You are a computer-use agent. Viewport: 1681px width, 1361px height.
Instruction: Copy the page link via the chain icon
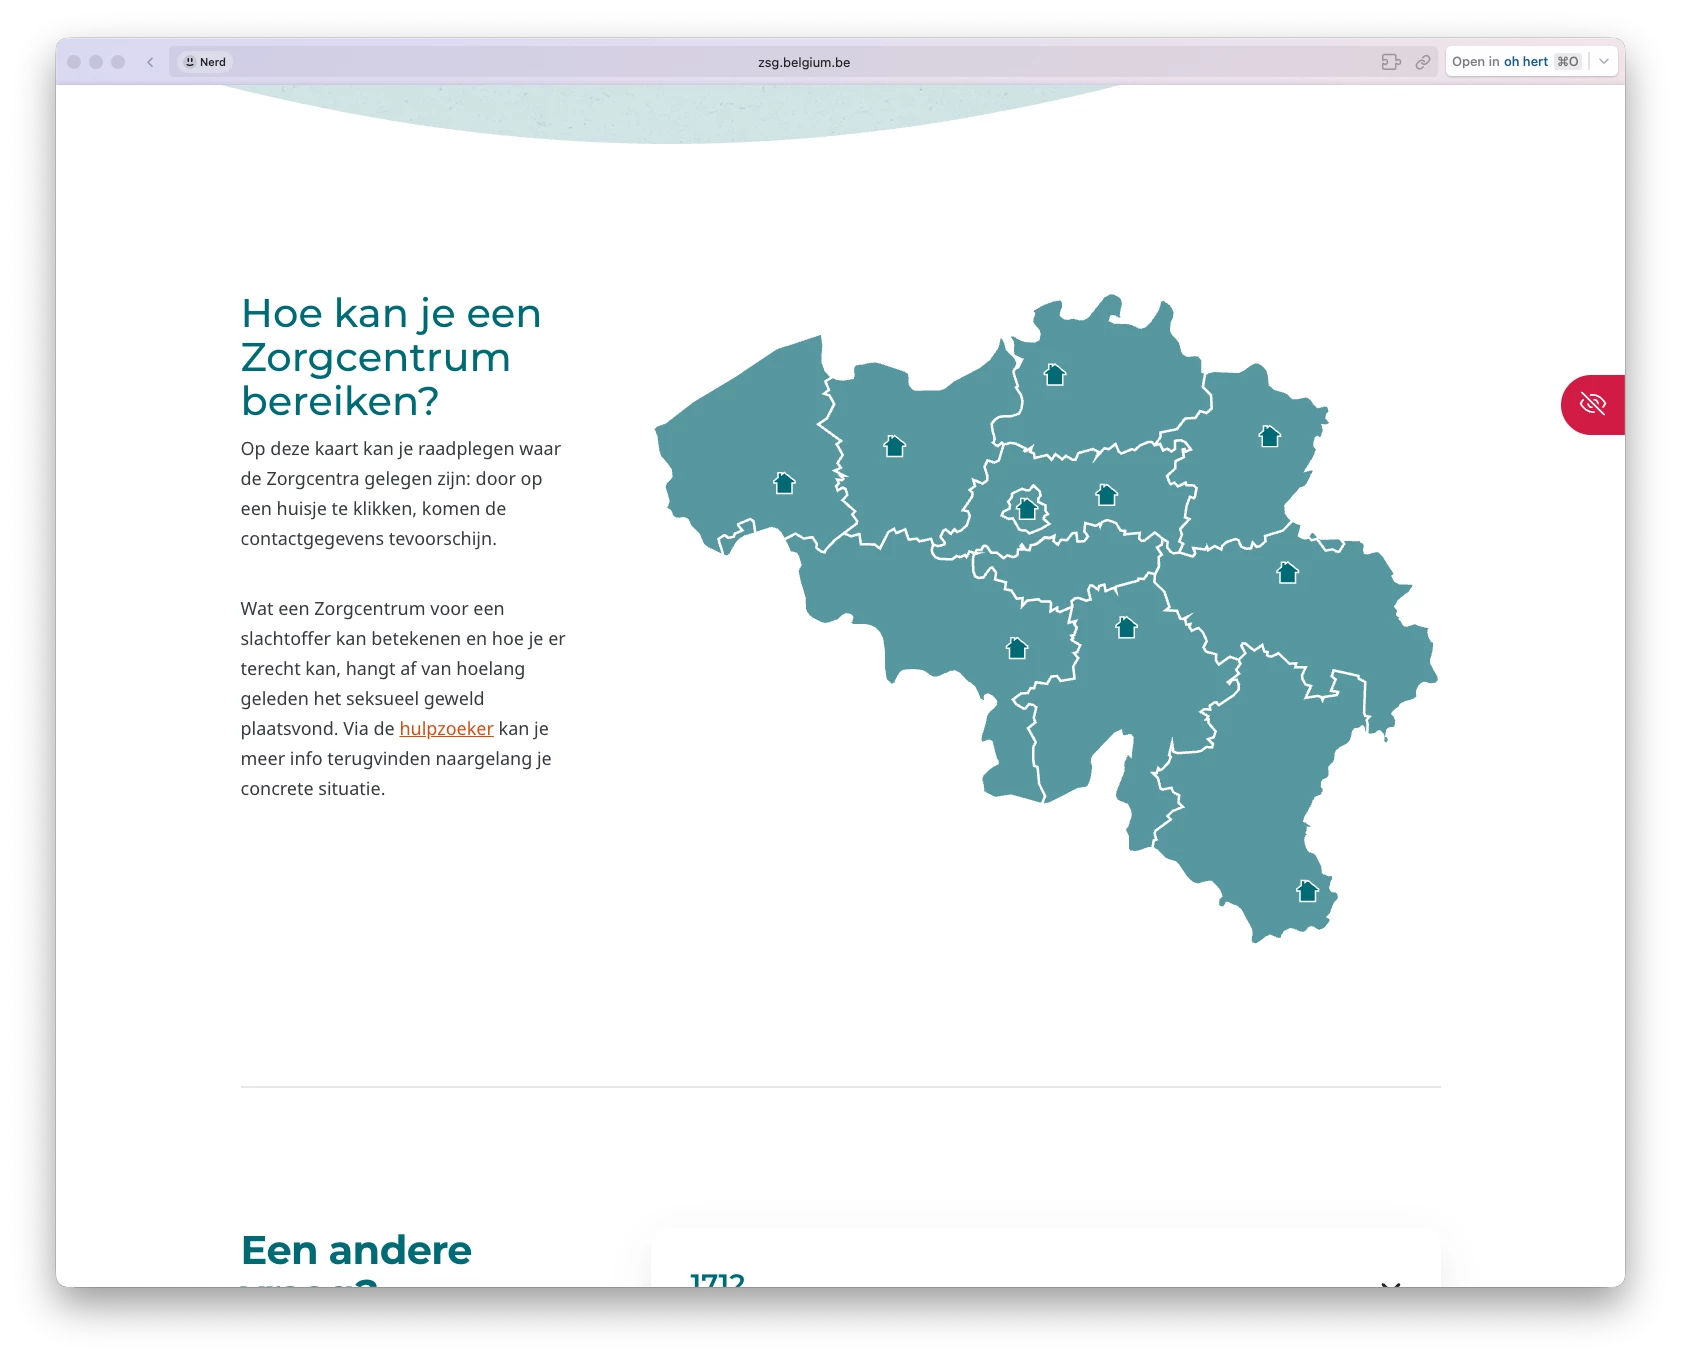click(1423, 62)
